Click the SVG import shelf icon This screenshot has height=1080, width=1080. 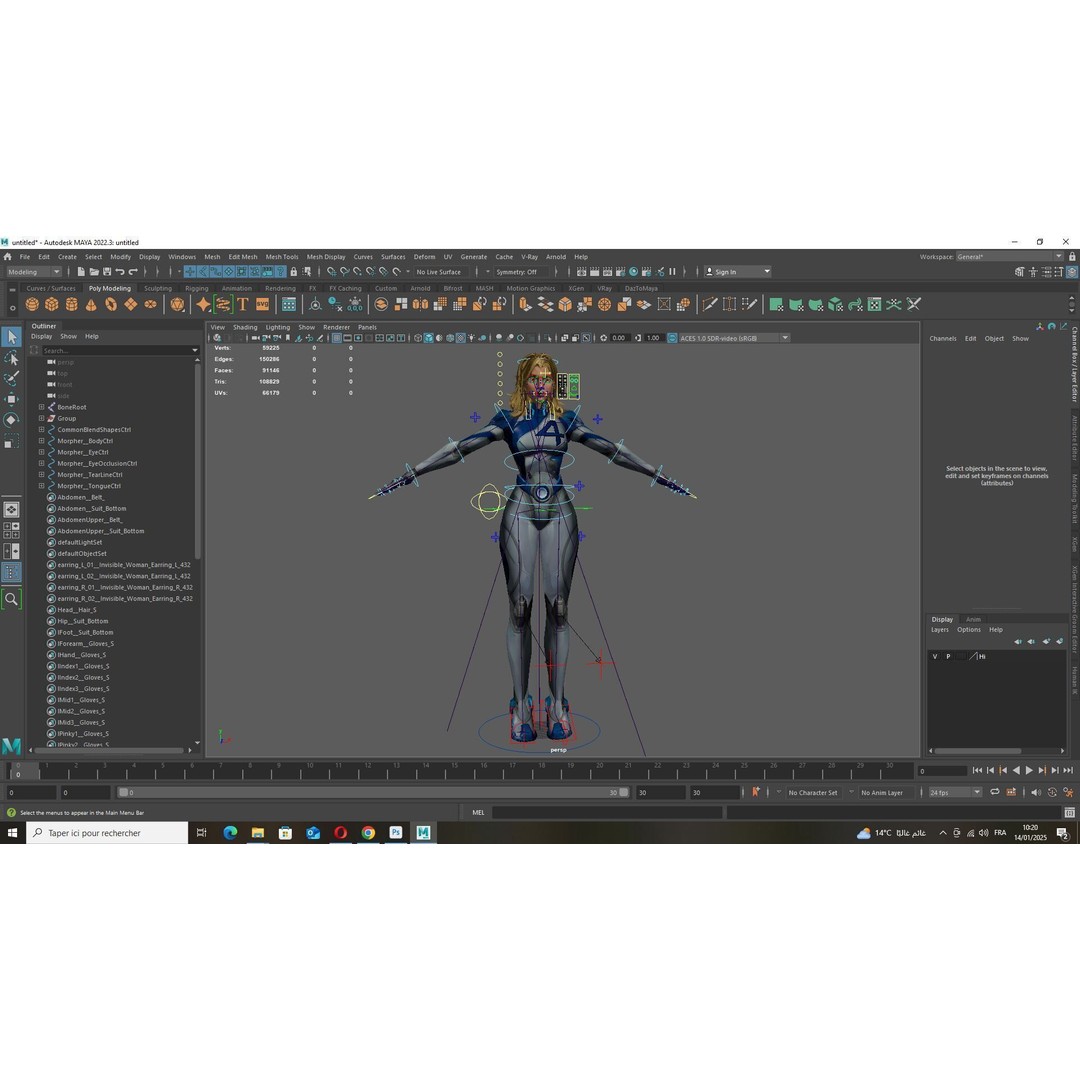262,304
